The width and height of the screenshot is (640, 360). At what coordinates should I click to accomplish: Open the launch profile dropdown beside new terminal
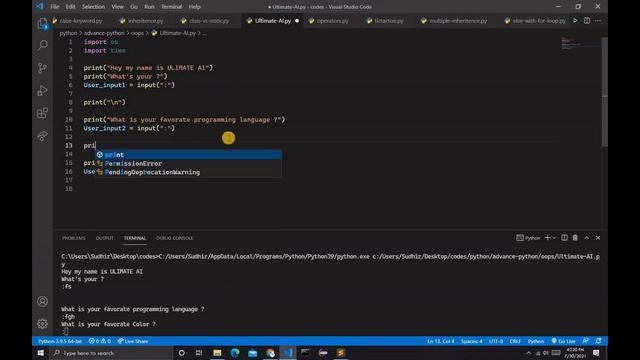(554, 238)
